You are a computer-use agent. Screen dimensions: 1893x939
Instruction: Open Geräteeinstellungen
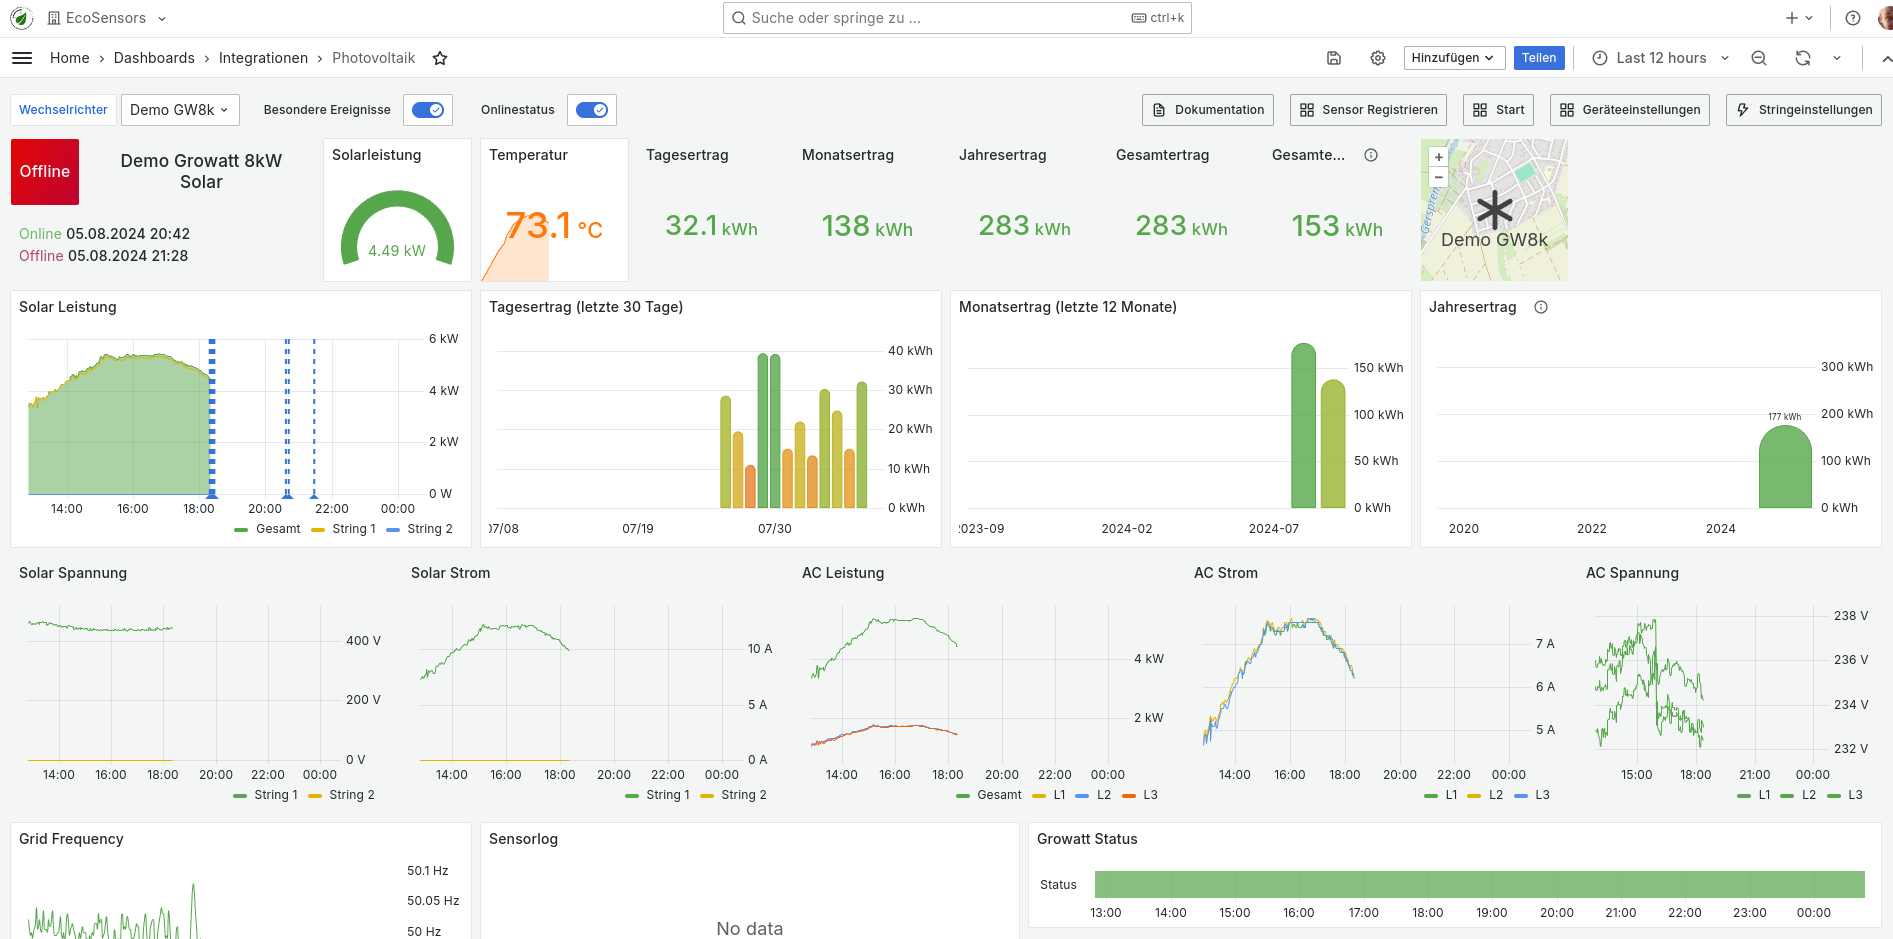pos(1630,110)
